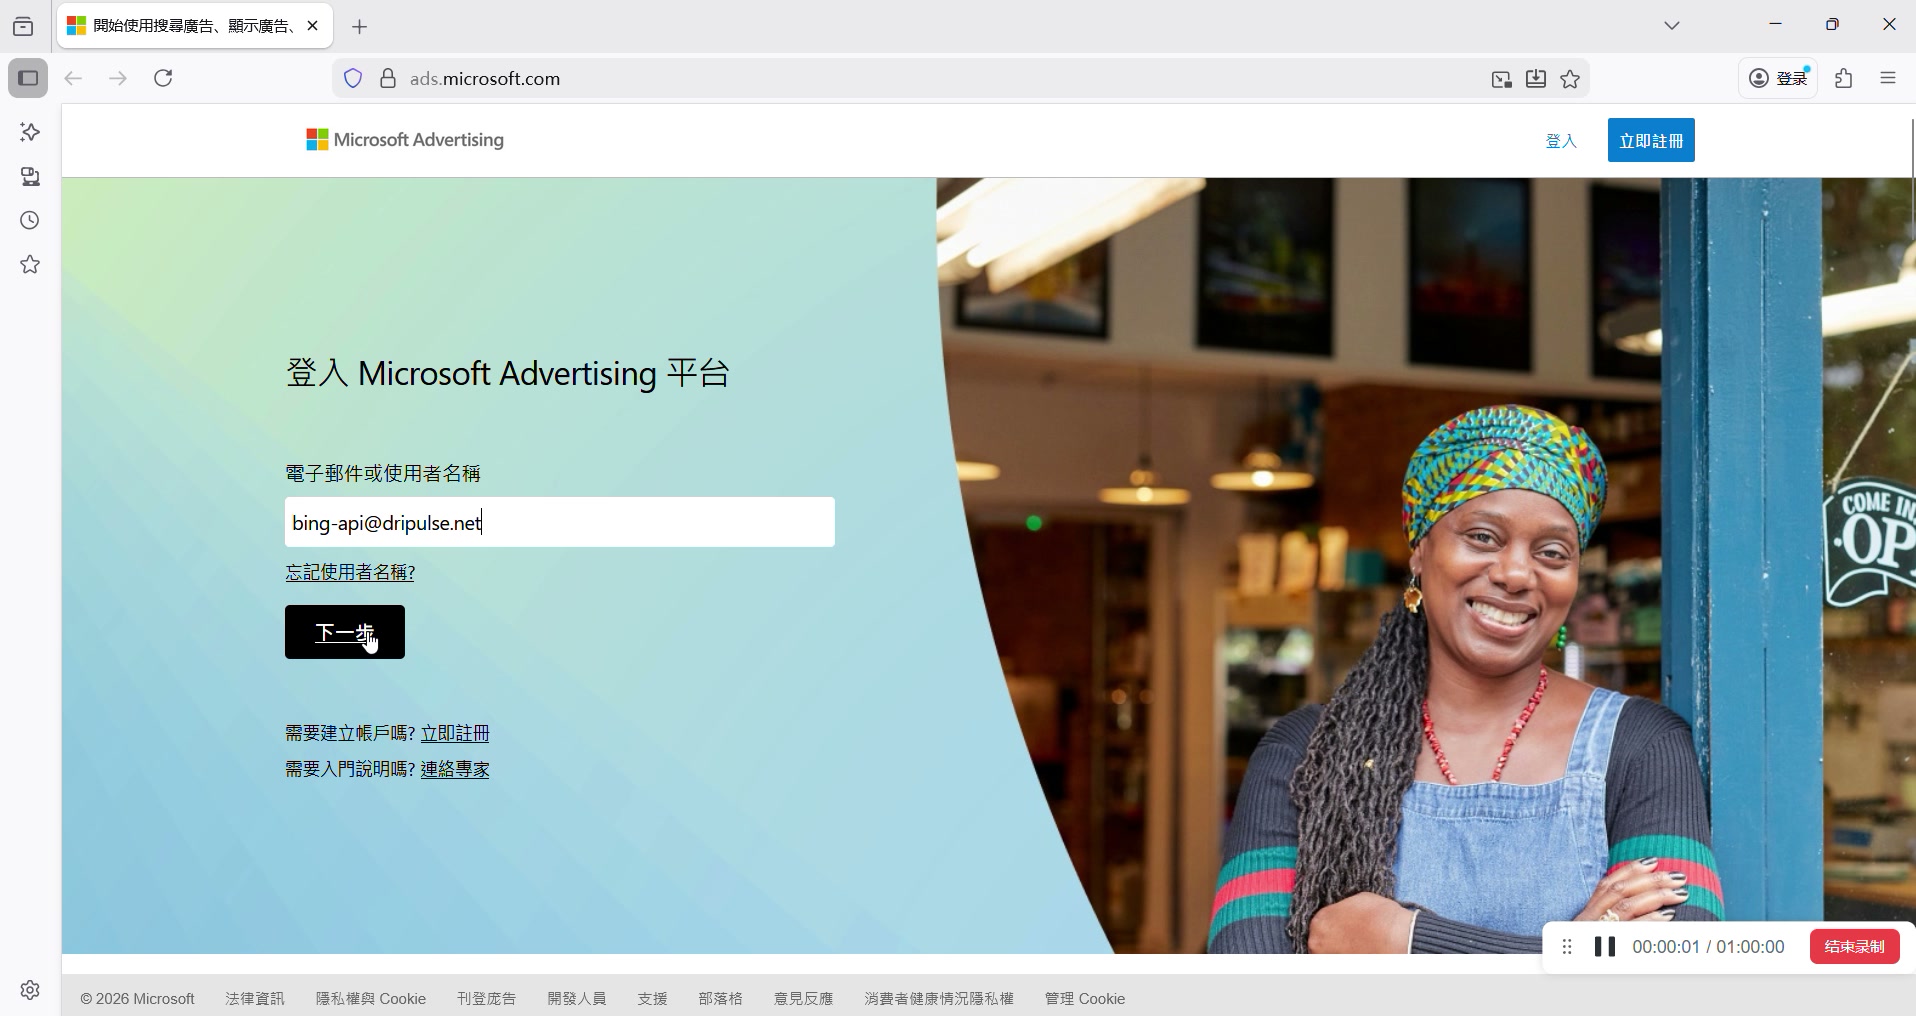
Task: Bookmark this page with the star icon
Action: (1570, 79)
